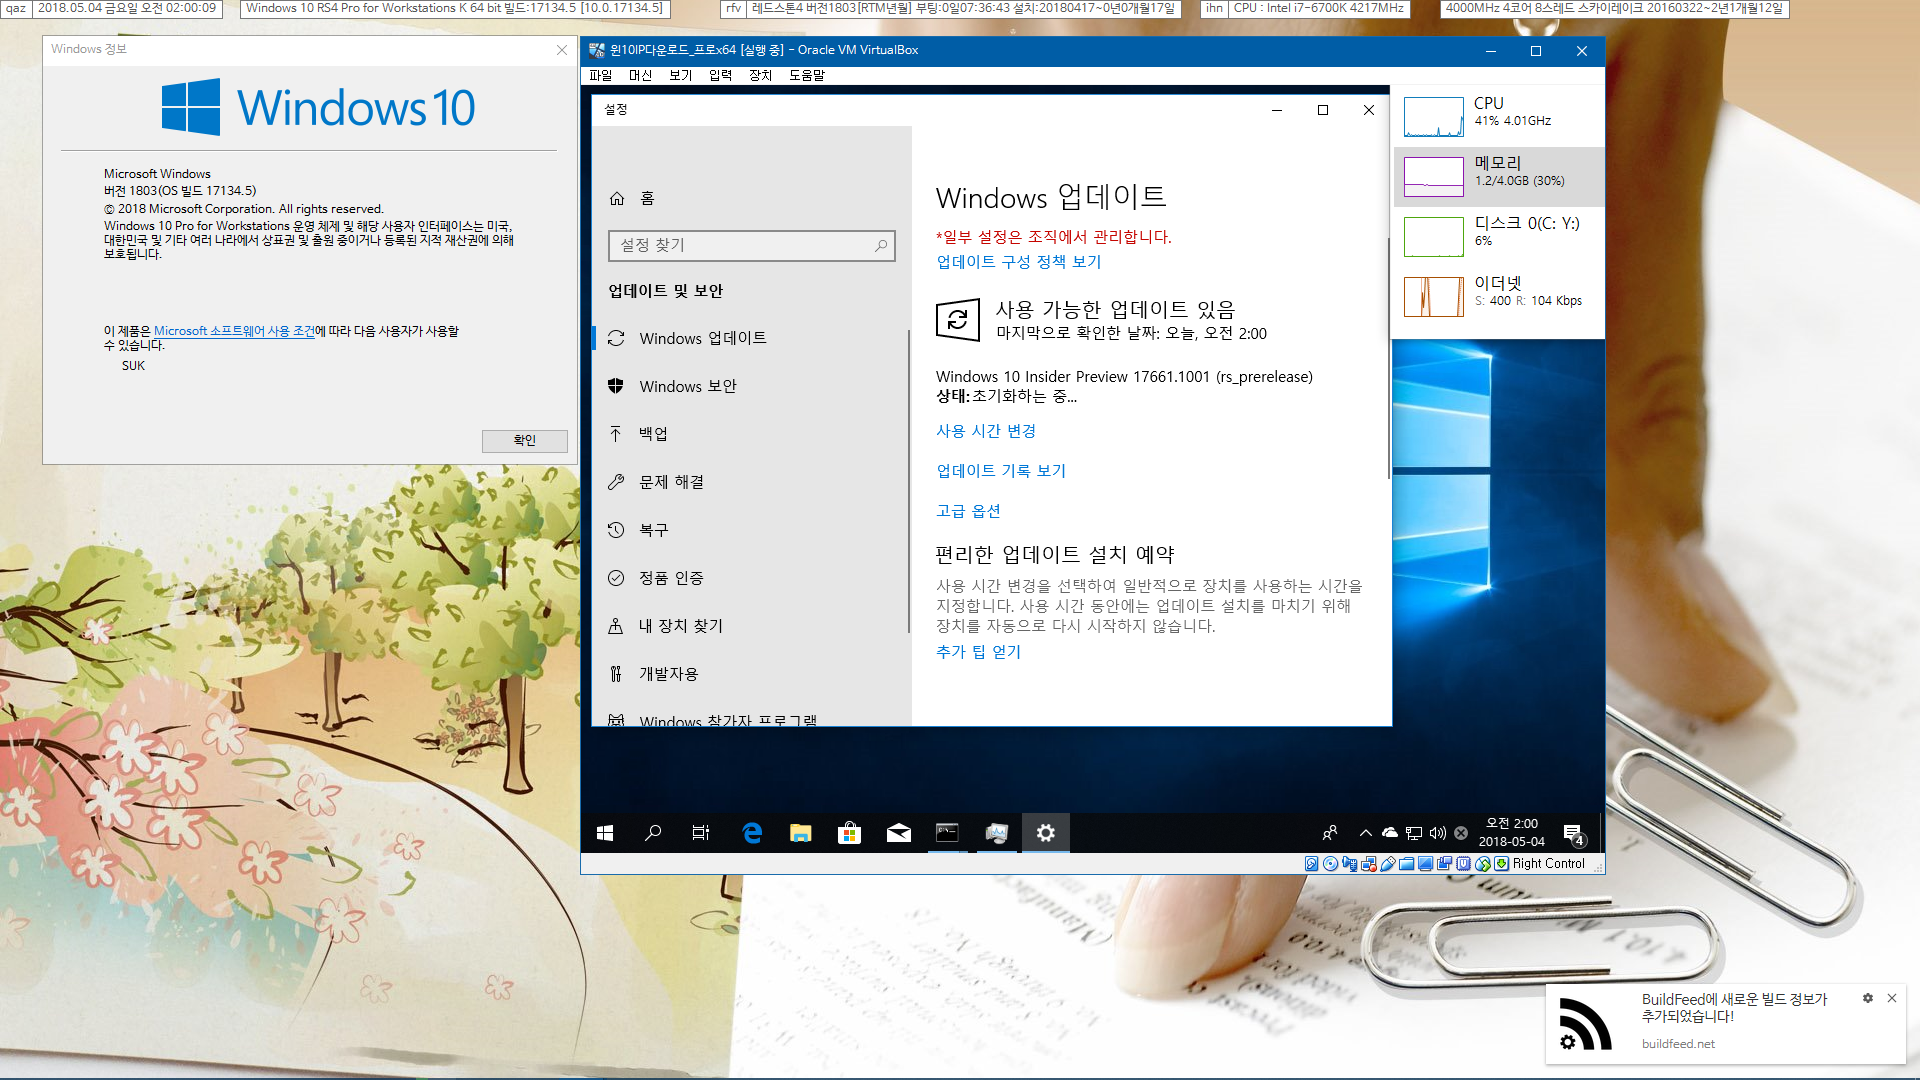Open File Explorer from guest taskbar

(801, 833)
